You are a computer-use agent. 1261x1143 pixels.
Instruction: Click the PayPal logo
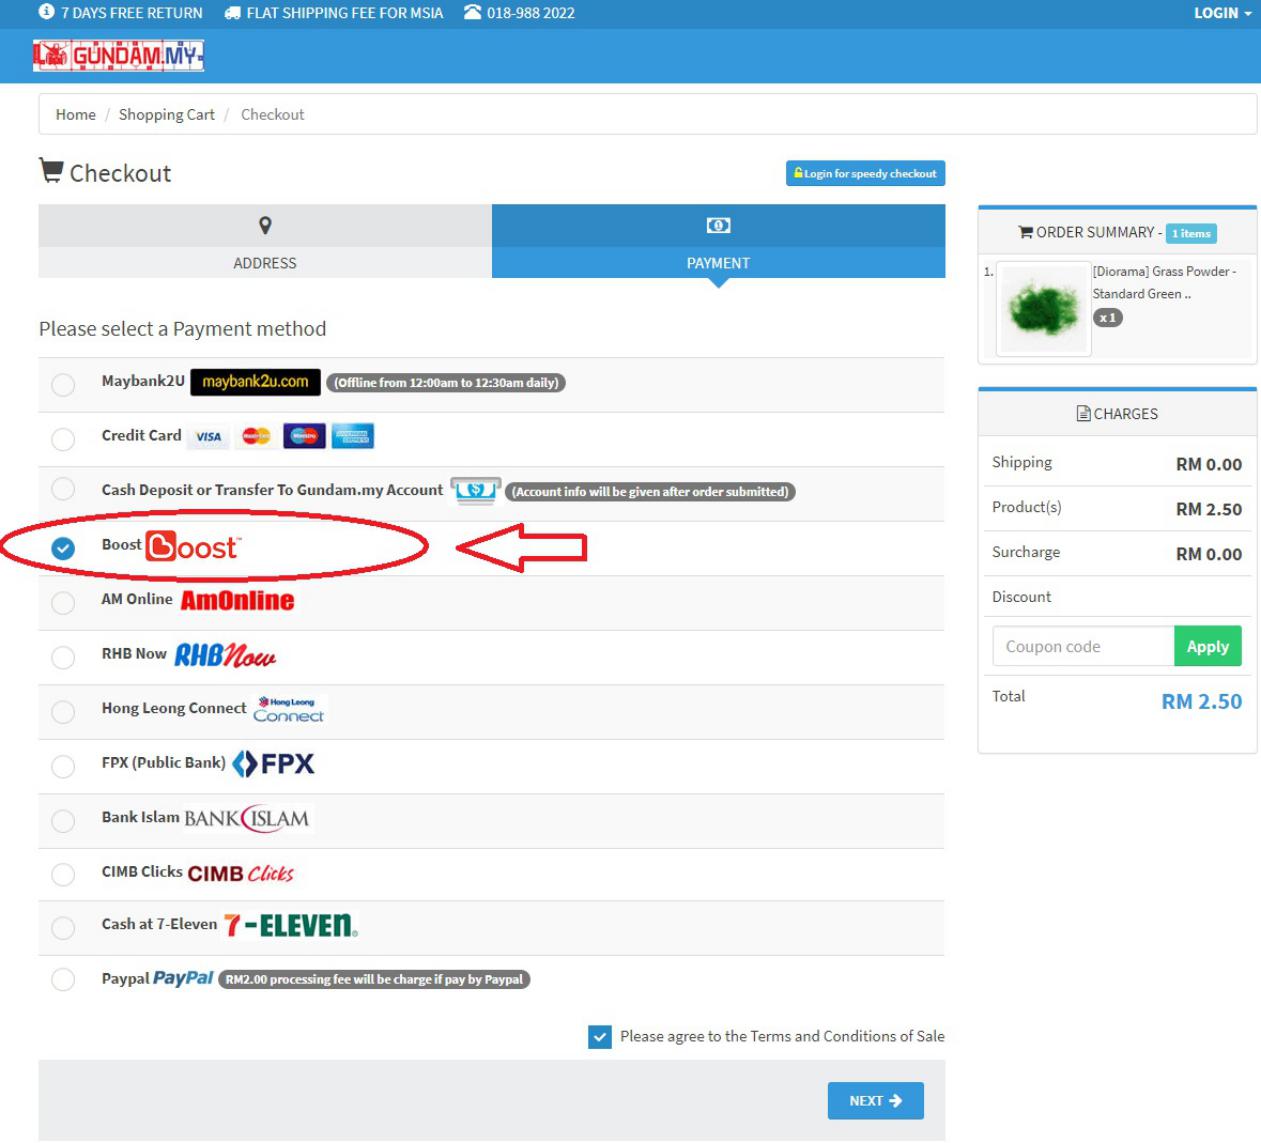(183, 978)
